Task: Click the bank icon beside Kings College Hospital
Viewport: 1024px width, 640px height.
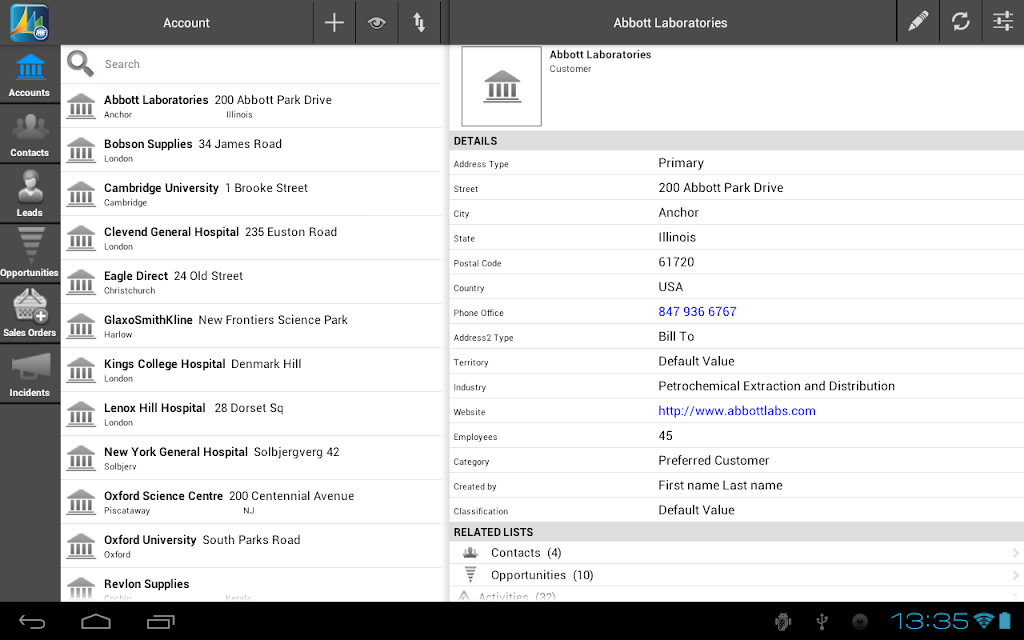Action: point(81,370)
